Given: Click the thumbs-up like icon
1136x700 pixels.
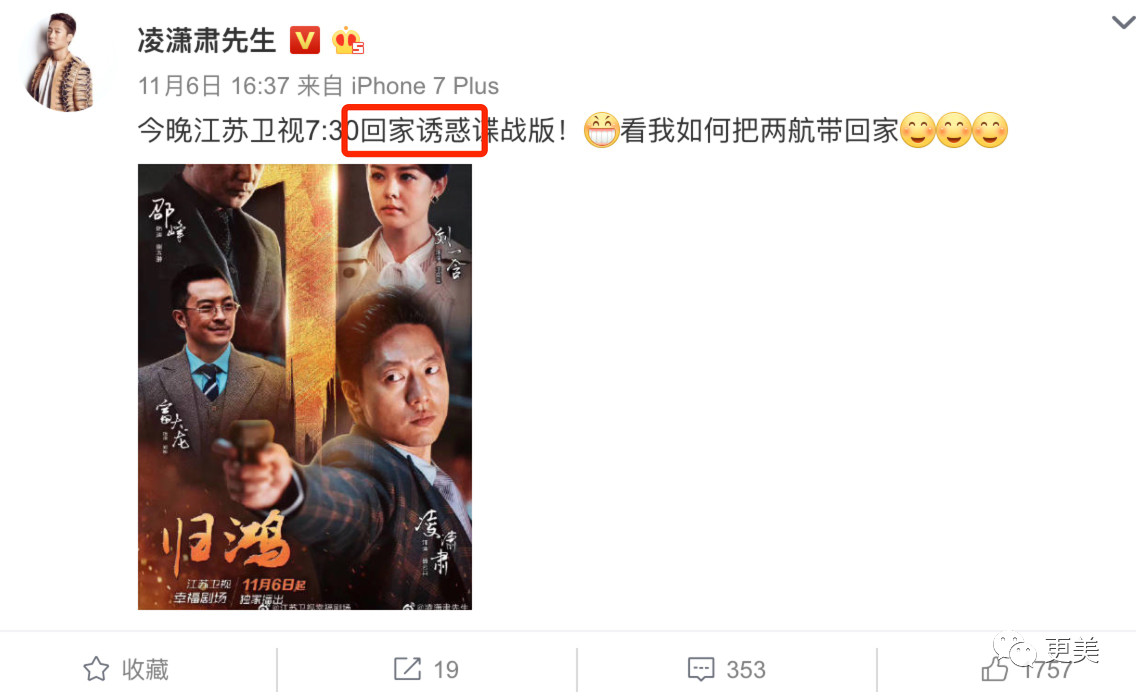Looking at the screenshot, I should pos(995,668).
